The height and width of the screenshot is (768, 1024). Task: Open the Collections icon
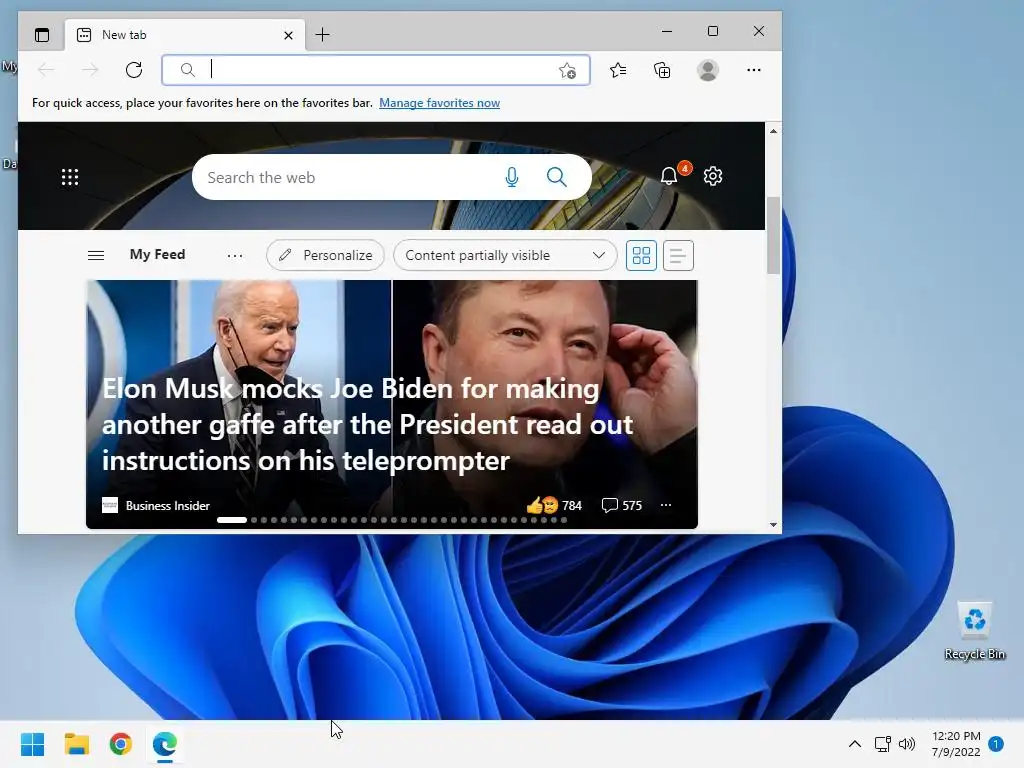click(662, 70)
